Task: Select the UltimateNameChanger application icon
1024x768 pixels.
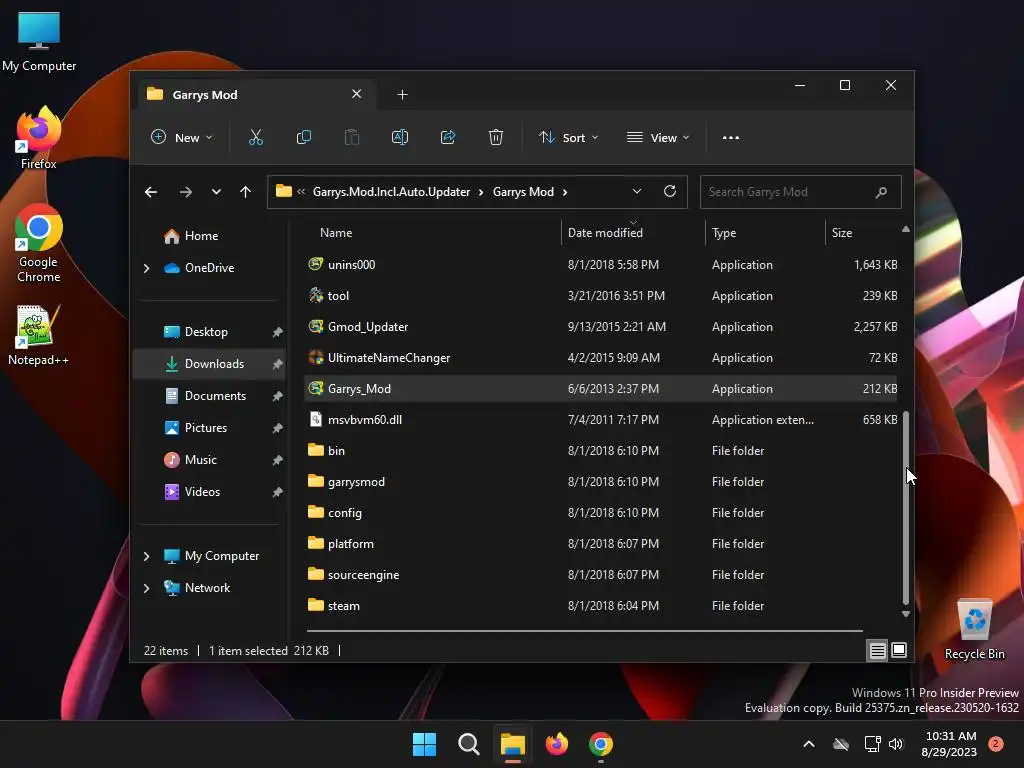Action: [315, 357]
